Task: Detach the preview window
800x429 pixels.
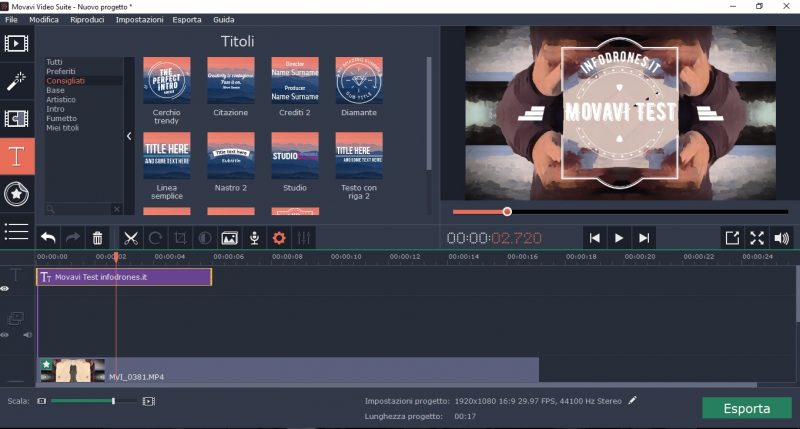Action: pos(732,238)
